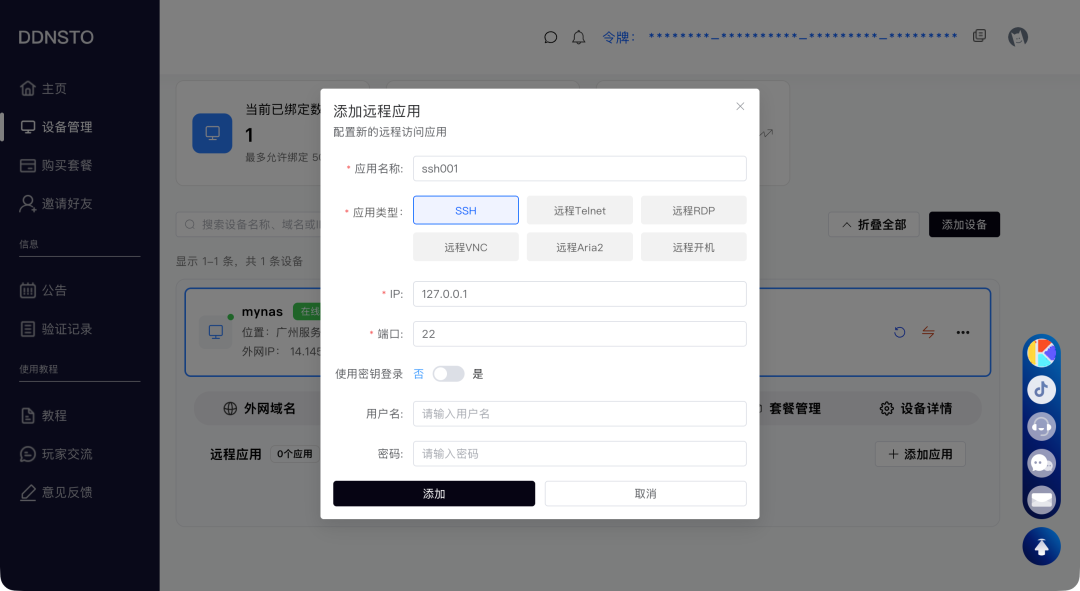Select SSH application type
This screenshot has height=591, width=1080.
pos(466,210)
